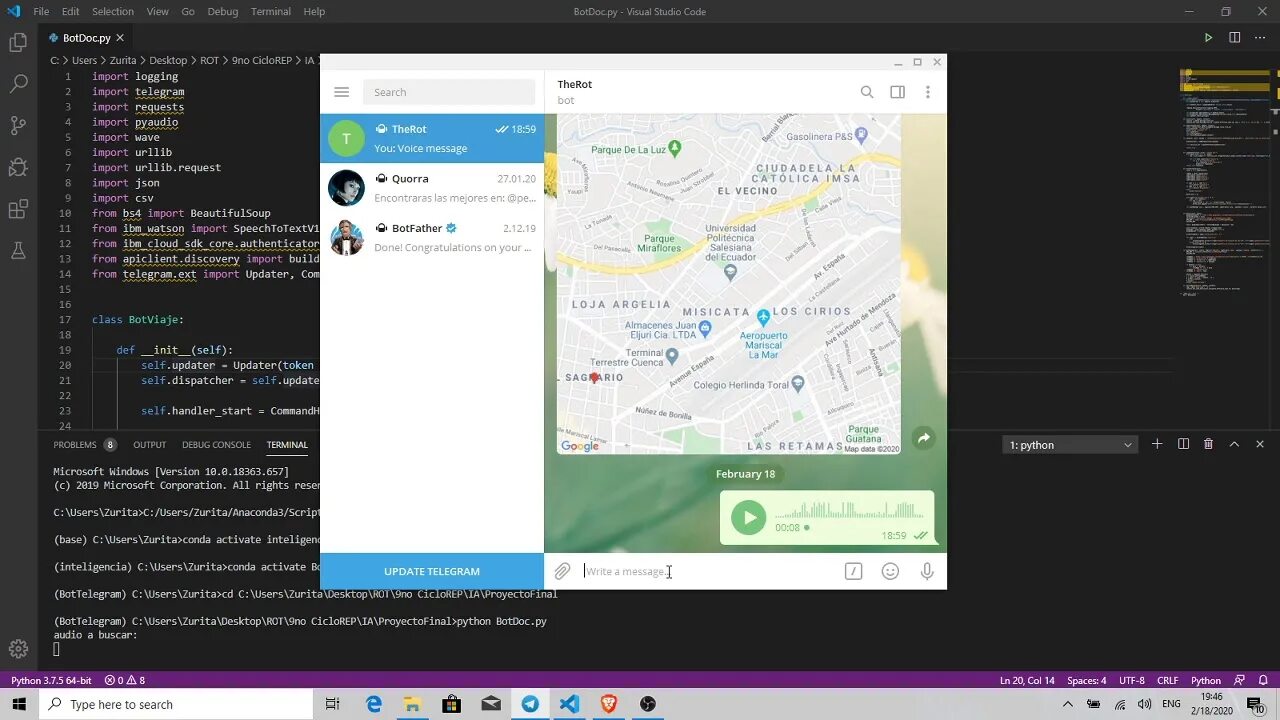Kill the terminal with trash icon

pos(1208,444)
